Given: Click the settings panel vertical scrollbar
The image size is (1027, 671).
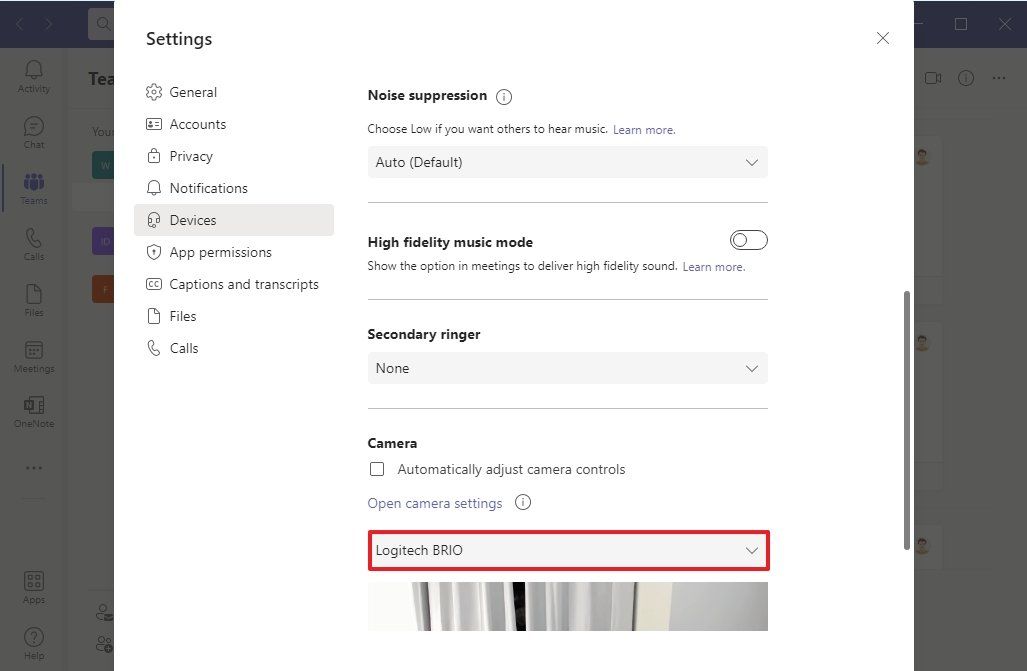Looking at the screenshot, I should coord(907,420).
